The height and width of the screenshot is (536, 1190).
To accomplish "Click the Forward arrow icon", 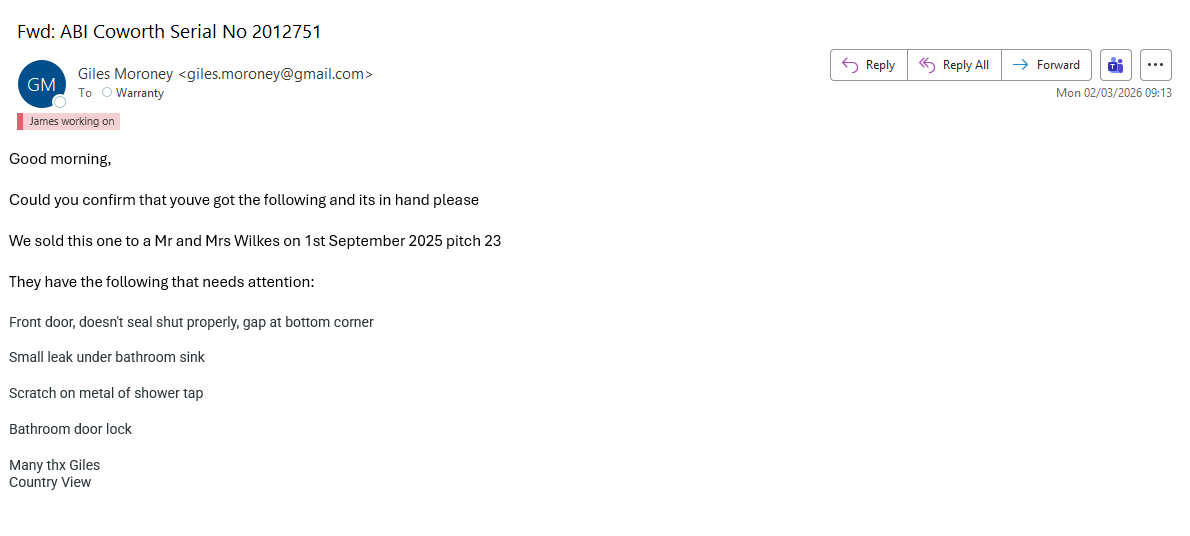I will click(1020, 65).
